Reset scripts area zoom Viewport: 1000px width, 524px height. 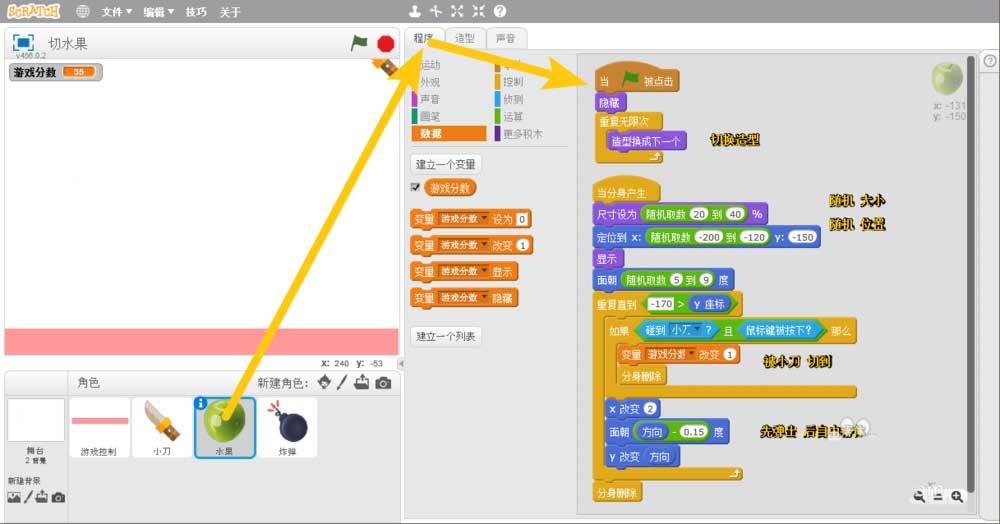(938, 496)
